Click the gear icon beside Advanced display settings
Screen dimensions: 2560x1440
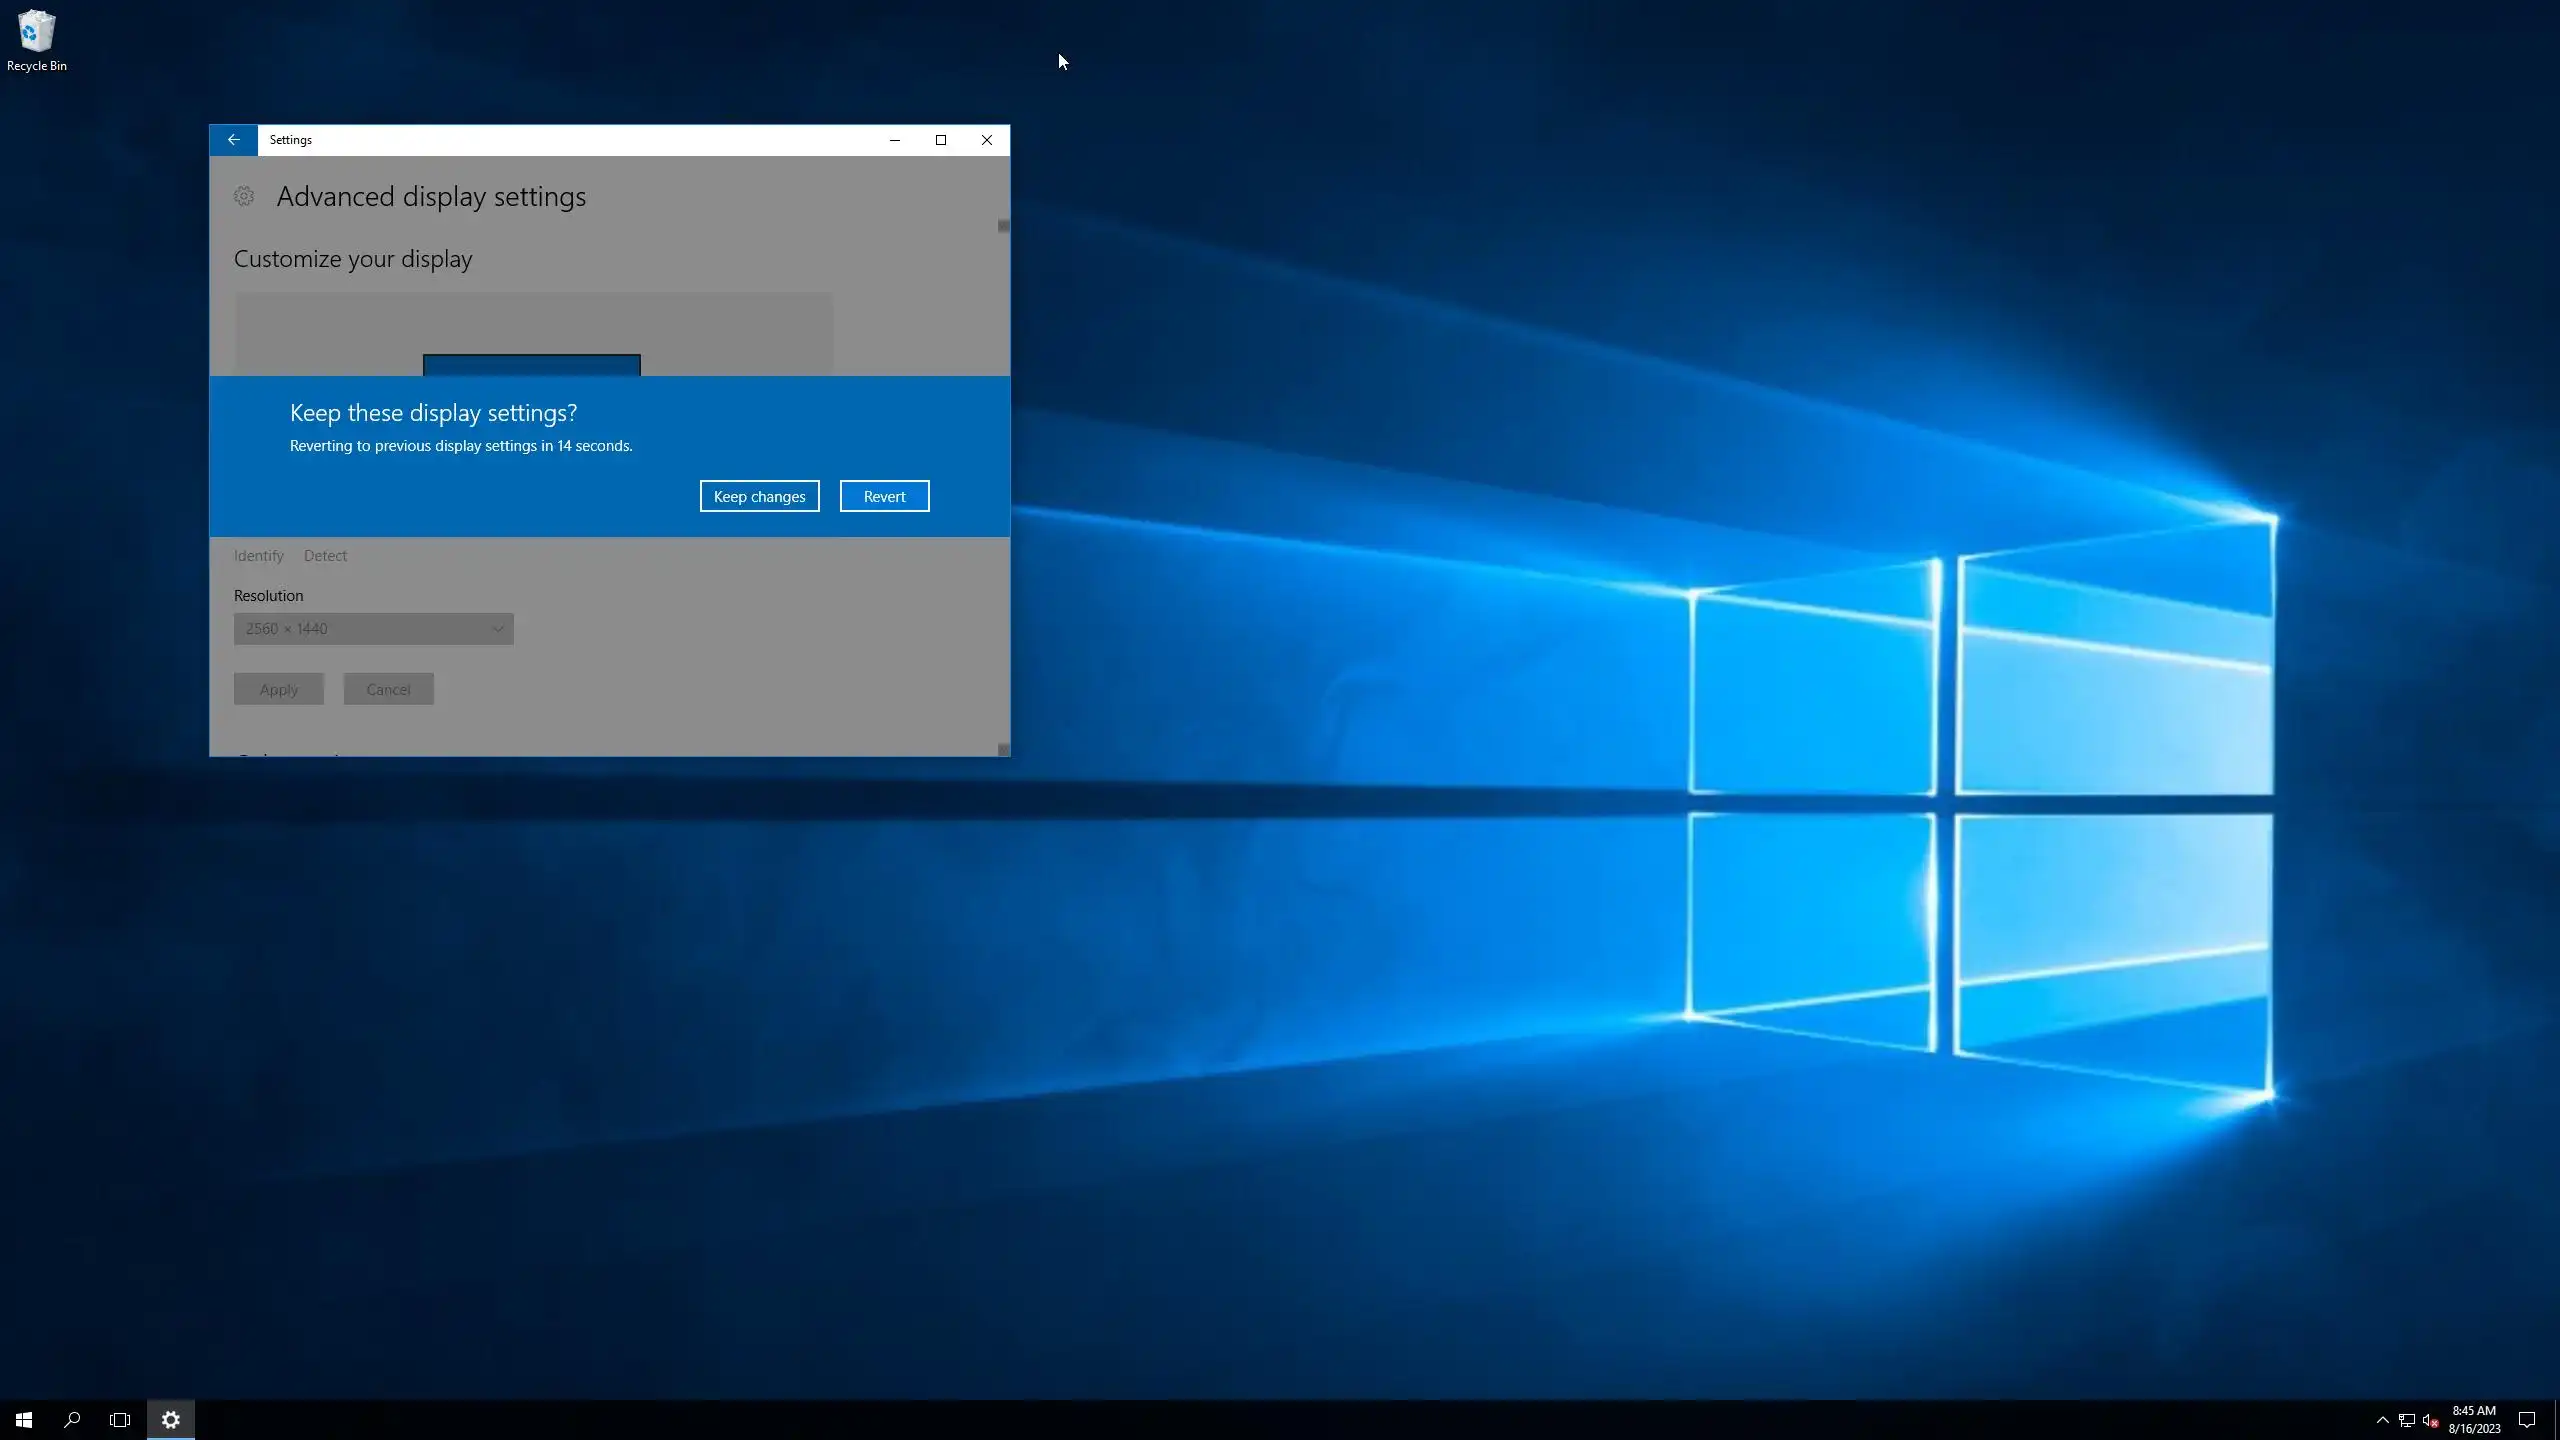click(244, 197)
